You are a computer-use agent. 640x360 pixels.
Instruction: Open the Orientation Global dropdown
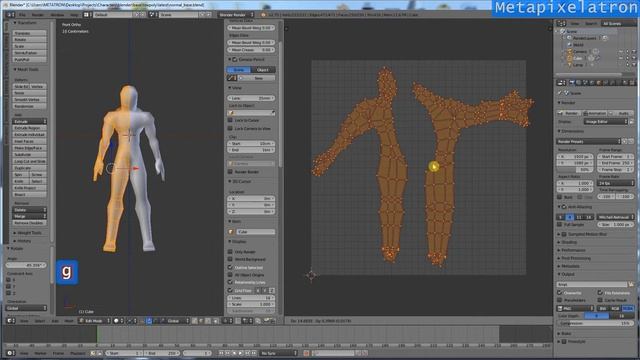26,308
